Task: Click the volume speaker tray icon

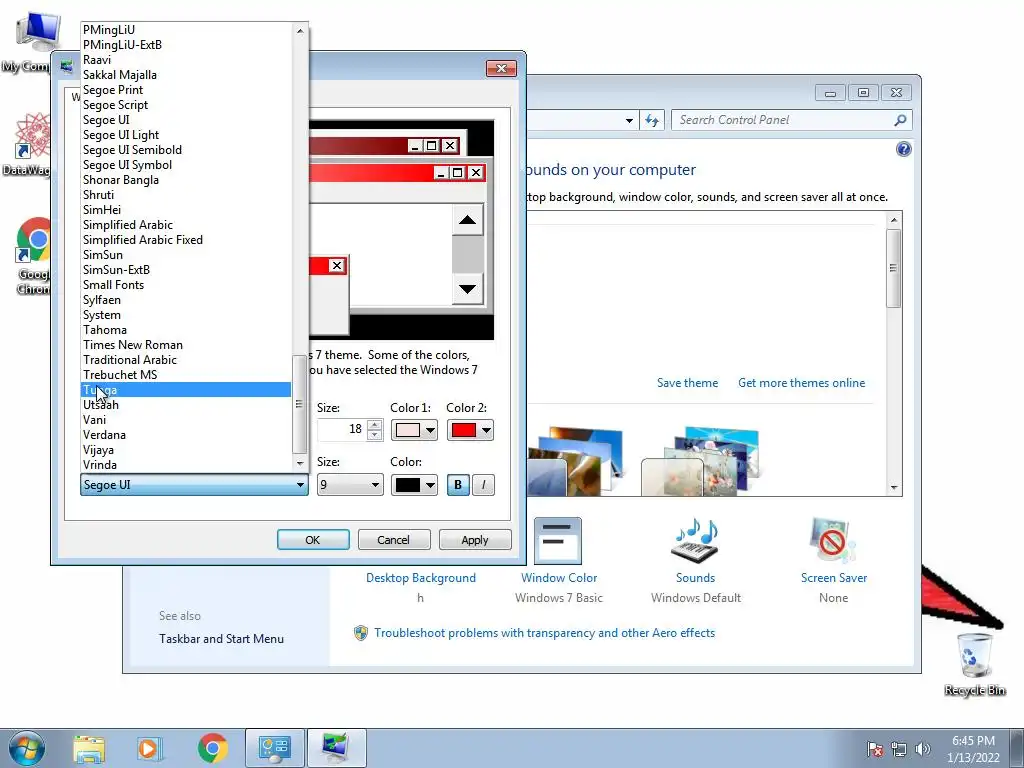Action: pos(922,749)
